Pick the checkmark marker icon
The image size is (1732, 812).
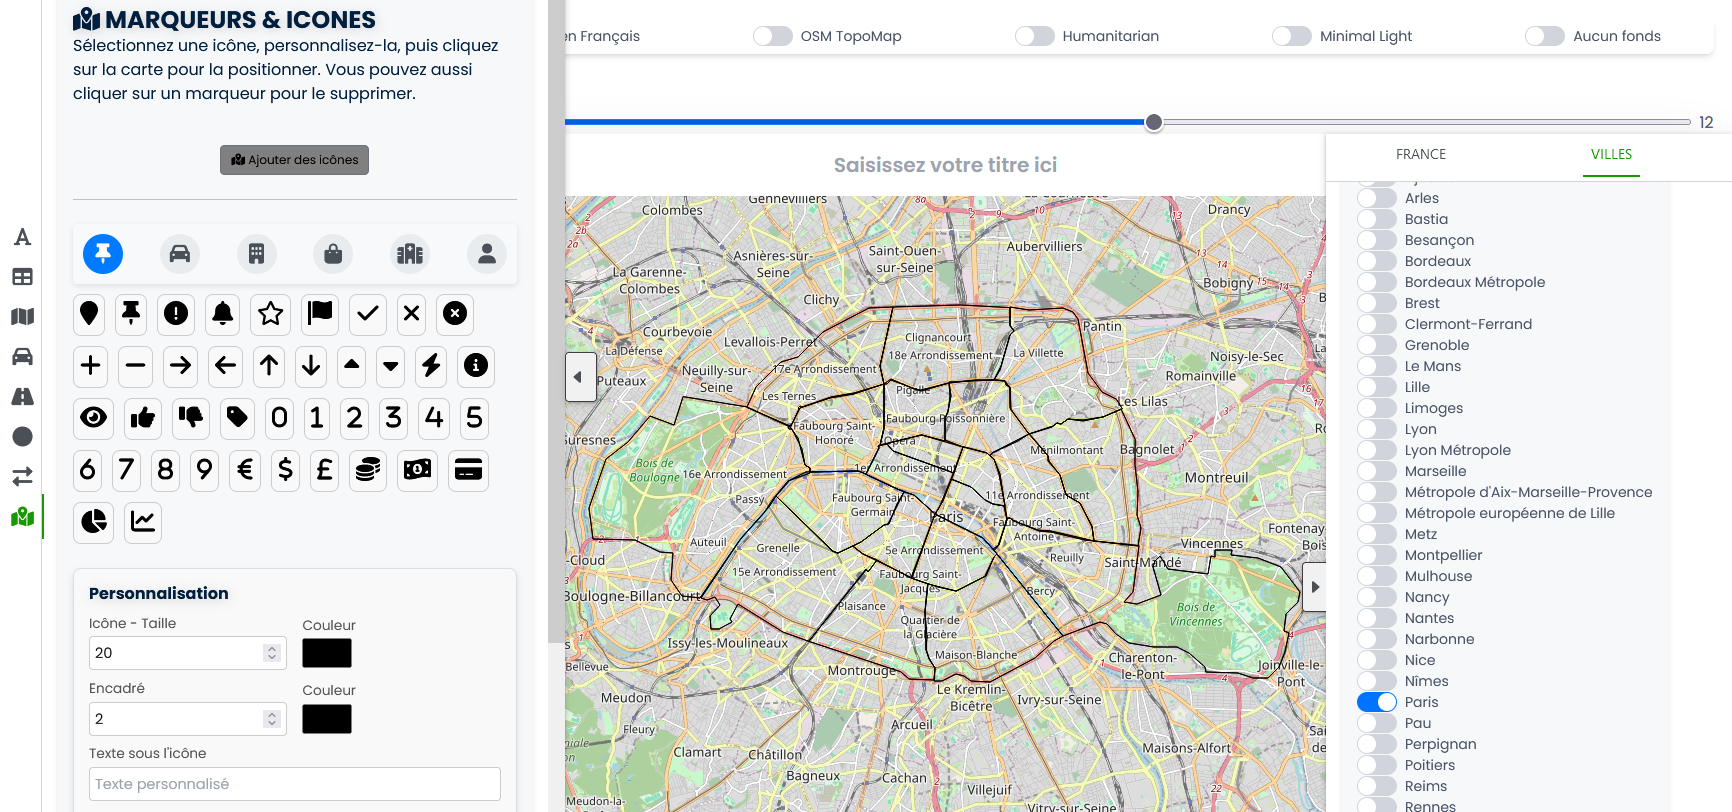click(368, 314)
